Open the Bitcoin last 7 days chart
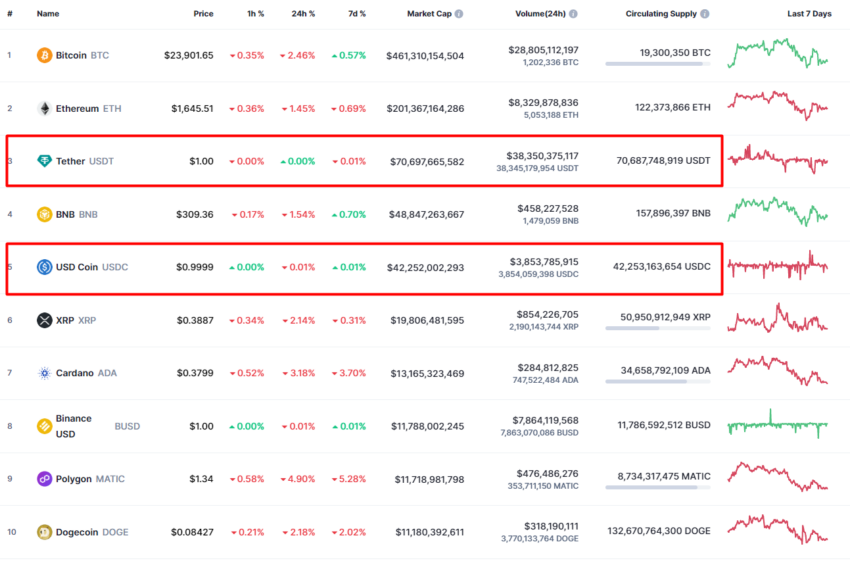This screenshot has height=567, width=850. (x=778, y=53)
